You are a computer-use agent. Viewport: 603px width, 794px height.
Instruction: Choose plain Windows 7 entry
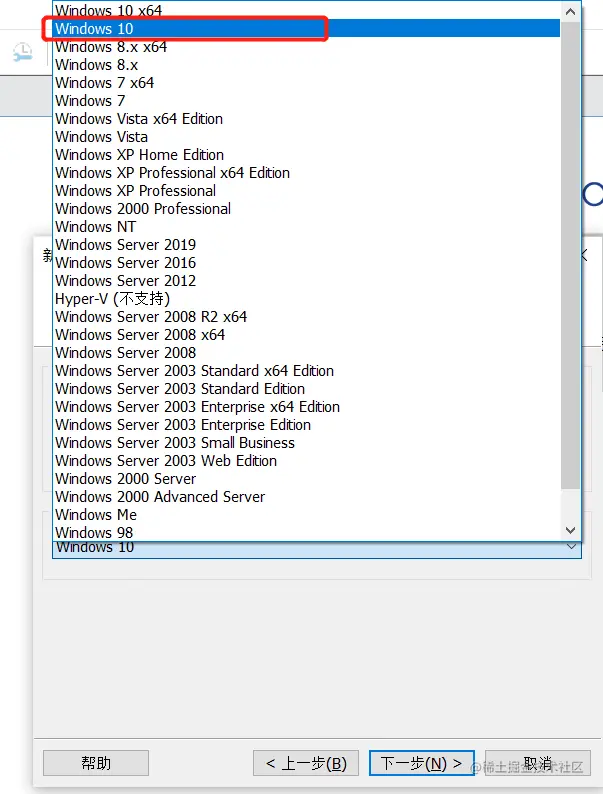click(x=306, y=101)
